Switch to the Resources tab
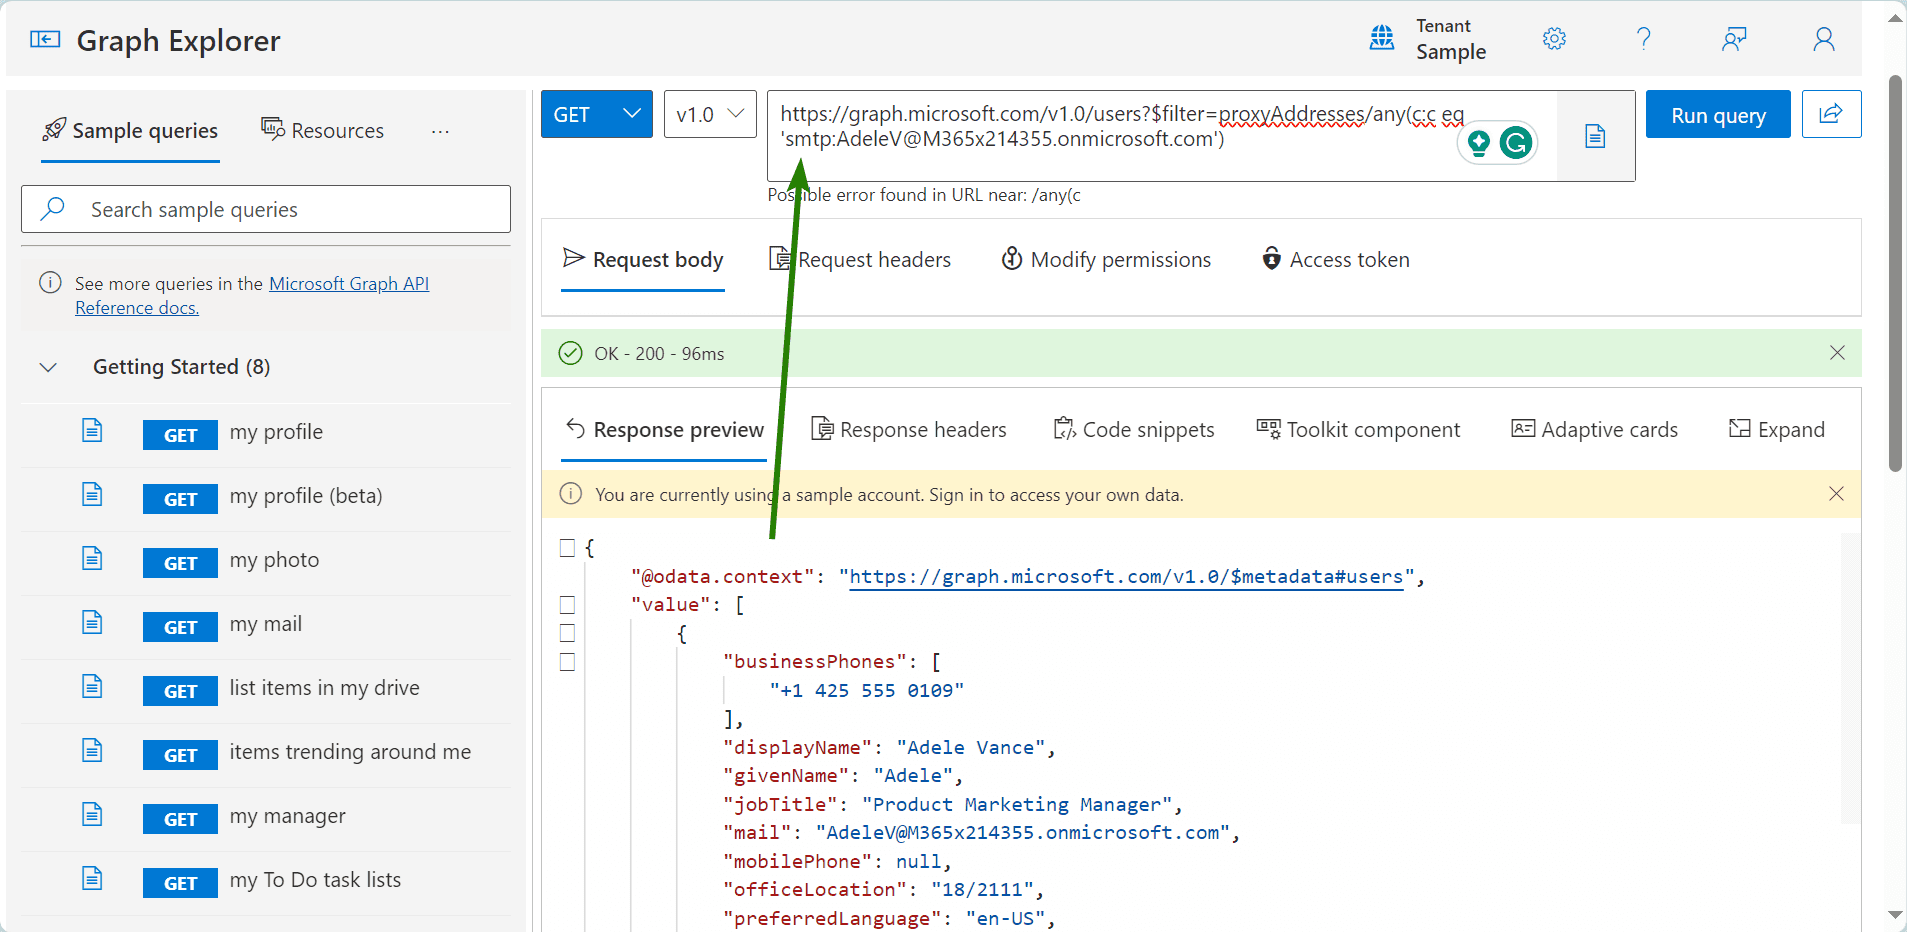This screenshot has width=1907, height=932. tap(322, 131)
